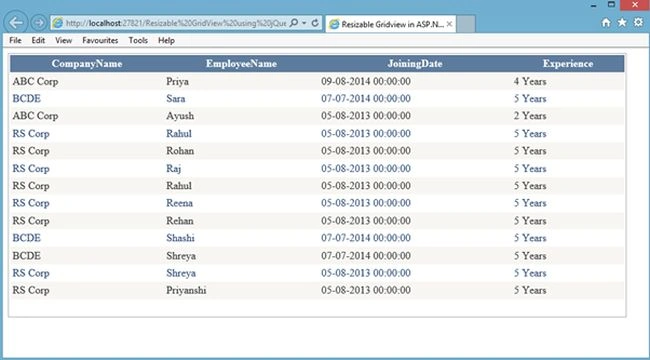Click the Experience column header
Screen dimensions: 650x360
point(568,64)
